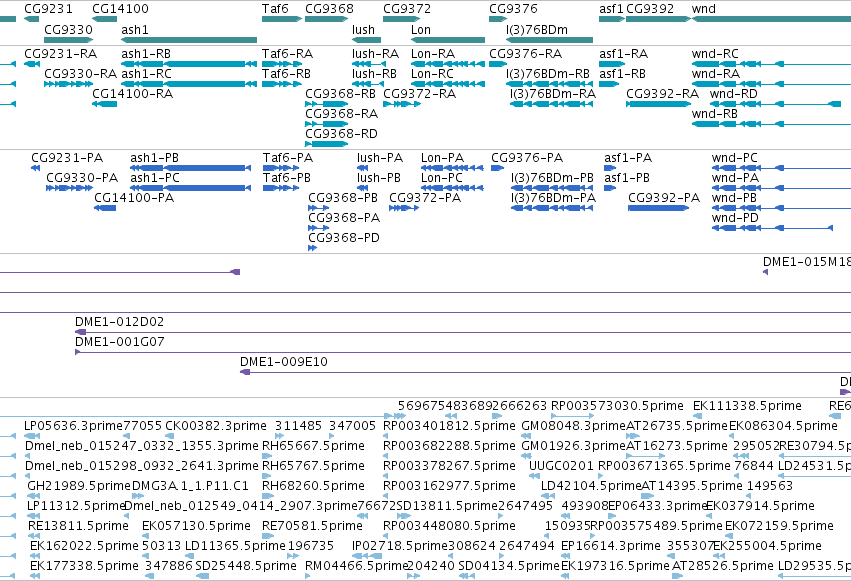851x581 pixels.
Task: Click the CG9368-PD protein label
Action: [x=344, y=238]
